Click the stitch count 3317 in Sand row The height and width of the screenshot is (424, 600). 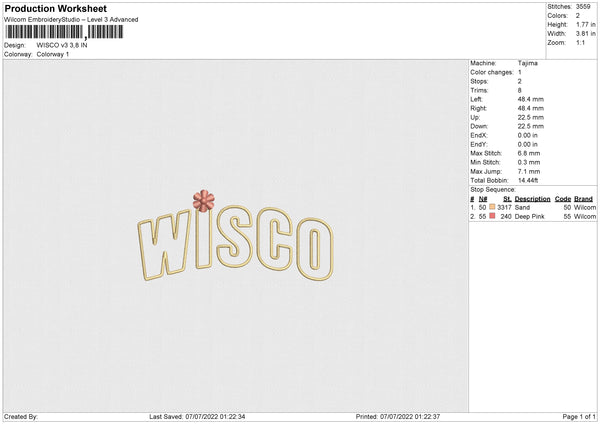click(x=504, y=207)
